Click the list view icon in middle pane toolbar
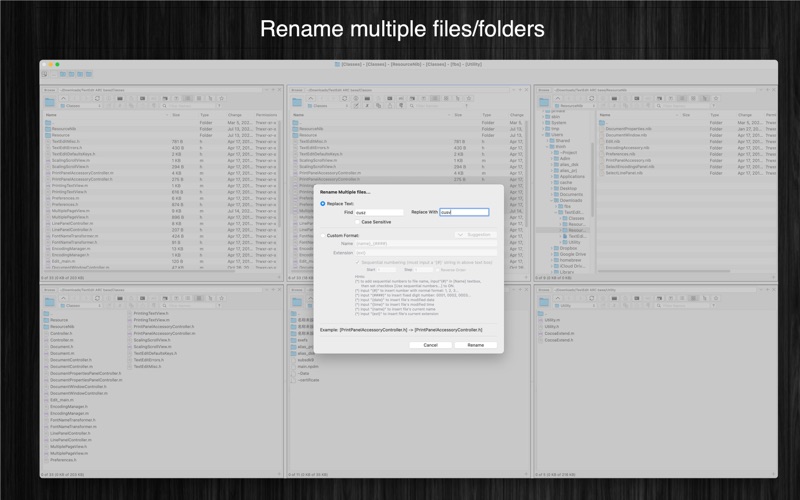This screenshot has height=500, width=800. coord(435,98)
